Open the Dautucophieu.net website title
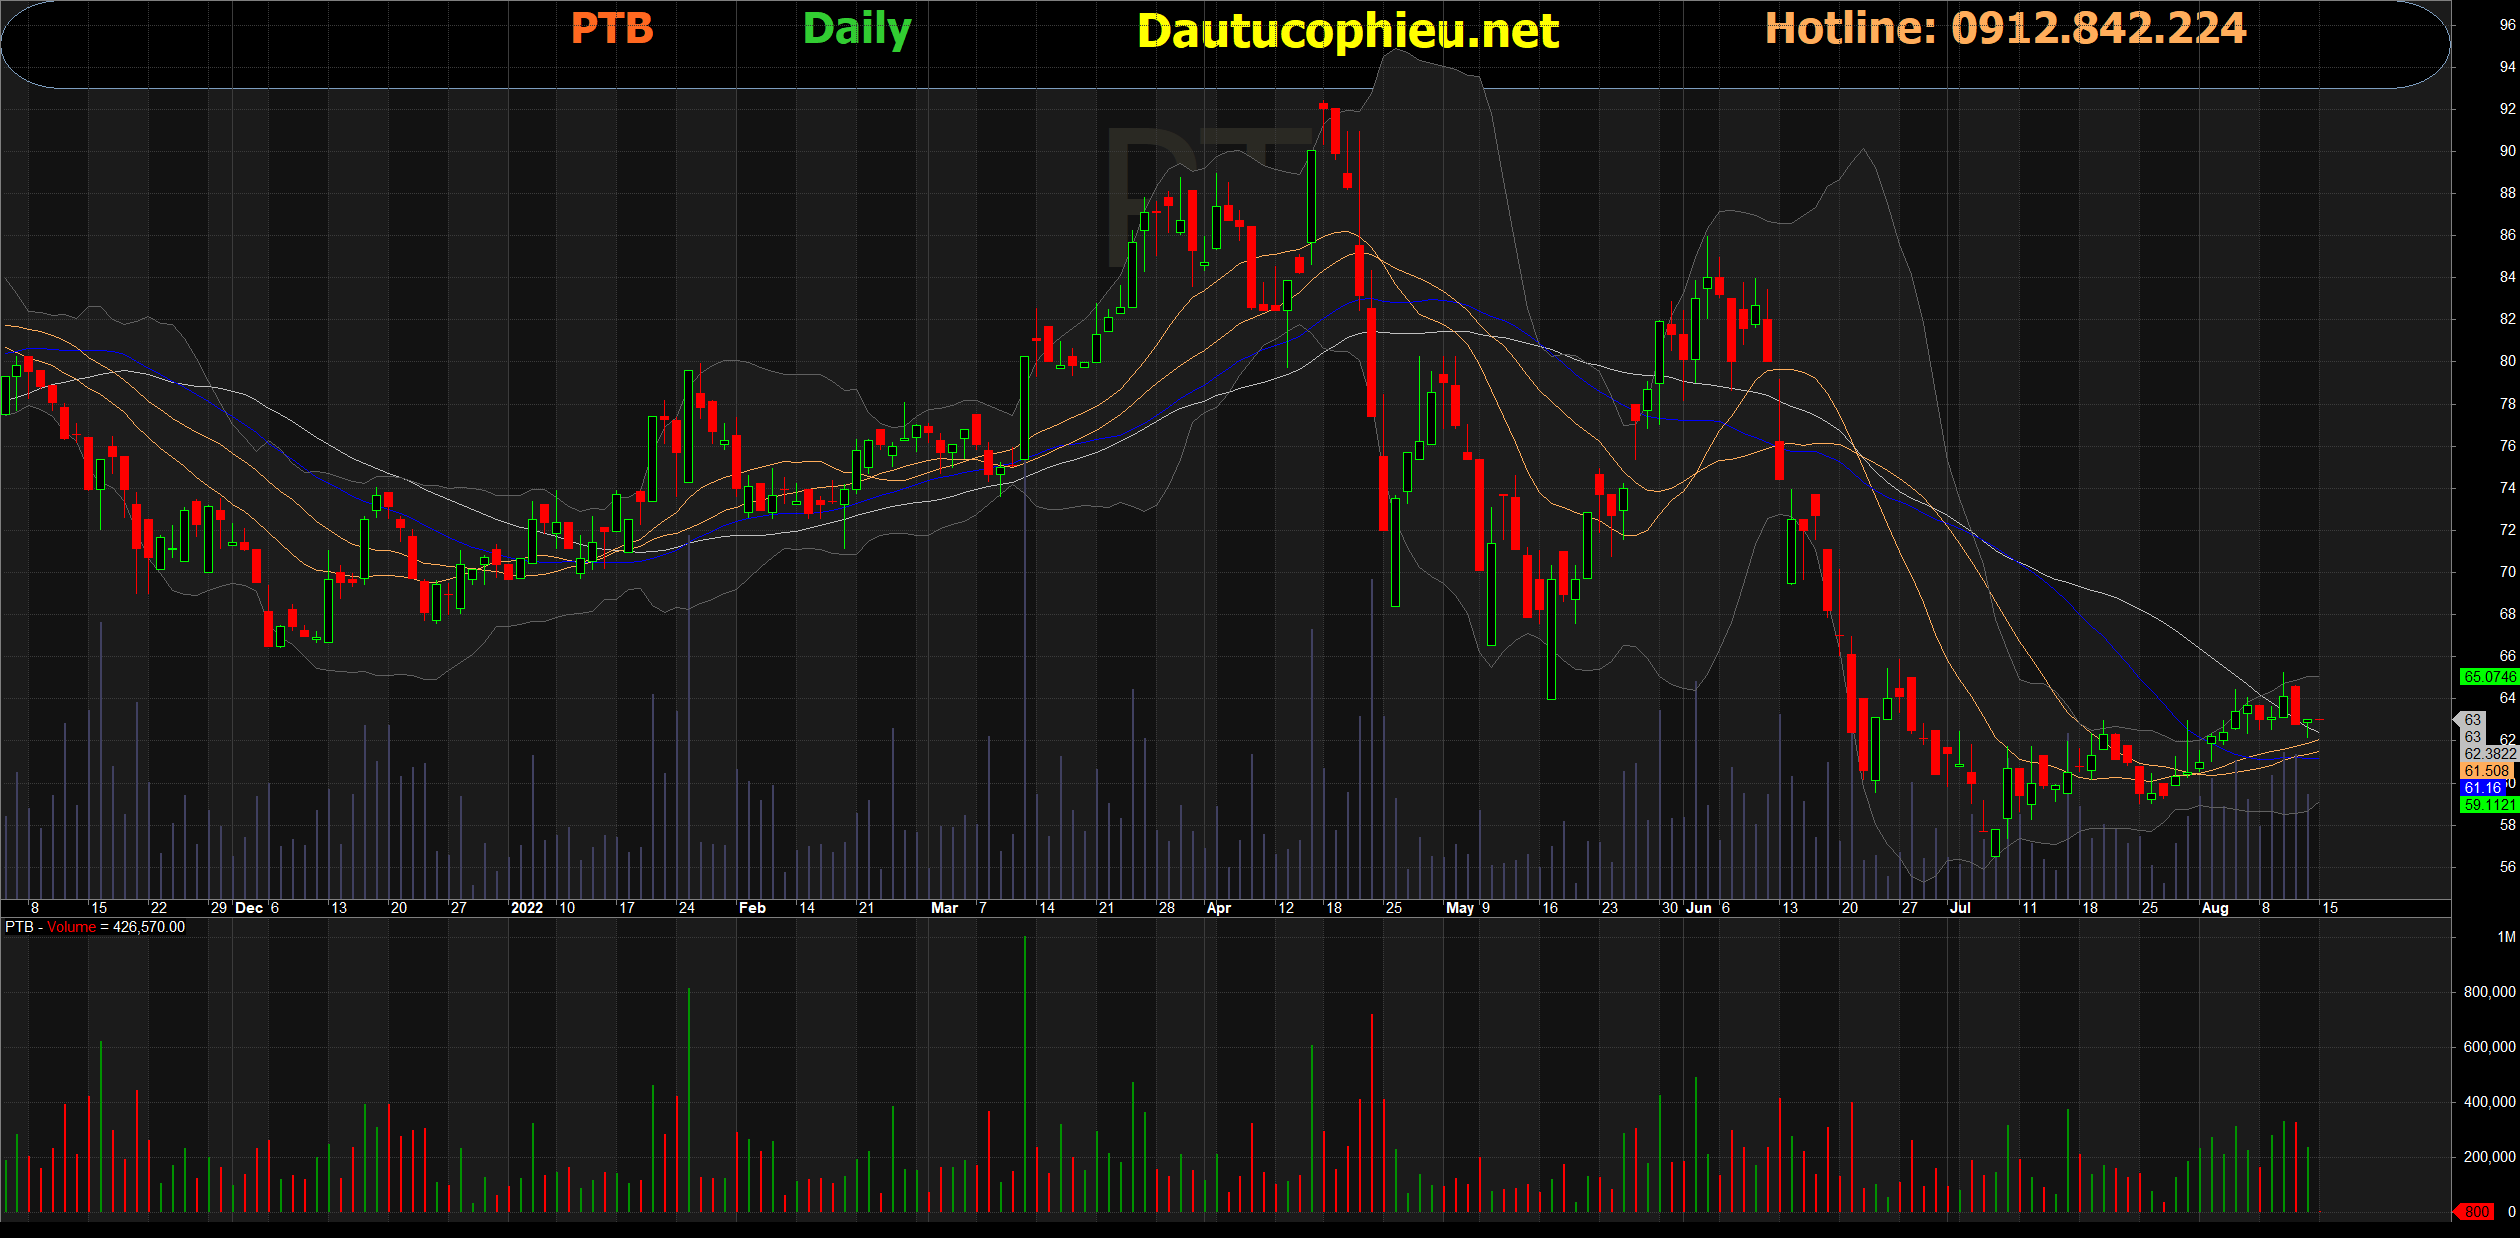This screenshot has width=2520, height=1238. tap(1347, 31)
